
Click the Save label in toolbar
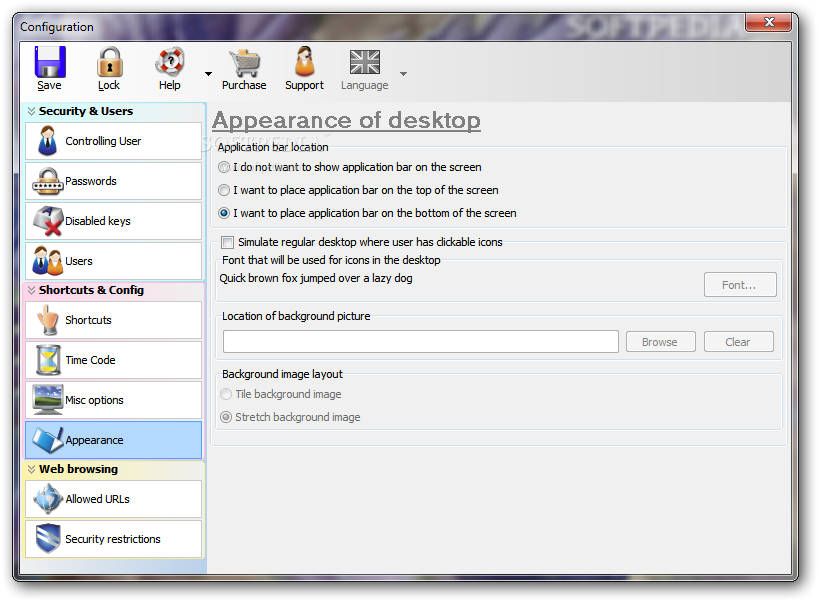[x=49, y=85]
